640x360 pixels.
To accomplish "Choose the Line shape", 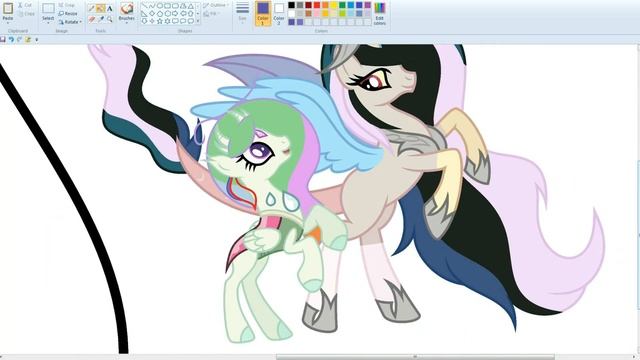I will tap(144, 6).
